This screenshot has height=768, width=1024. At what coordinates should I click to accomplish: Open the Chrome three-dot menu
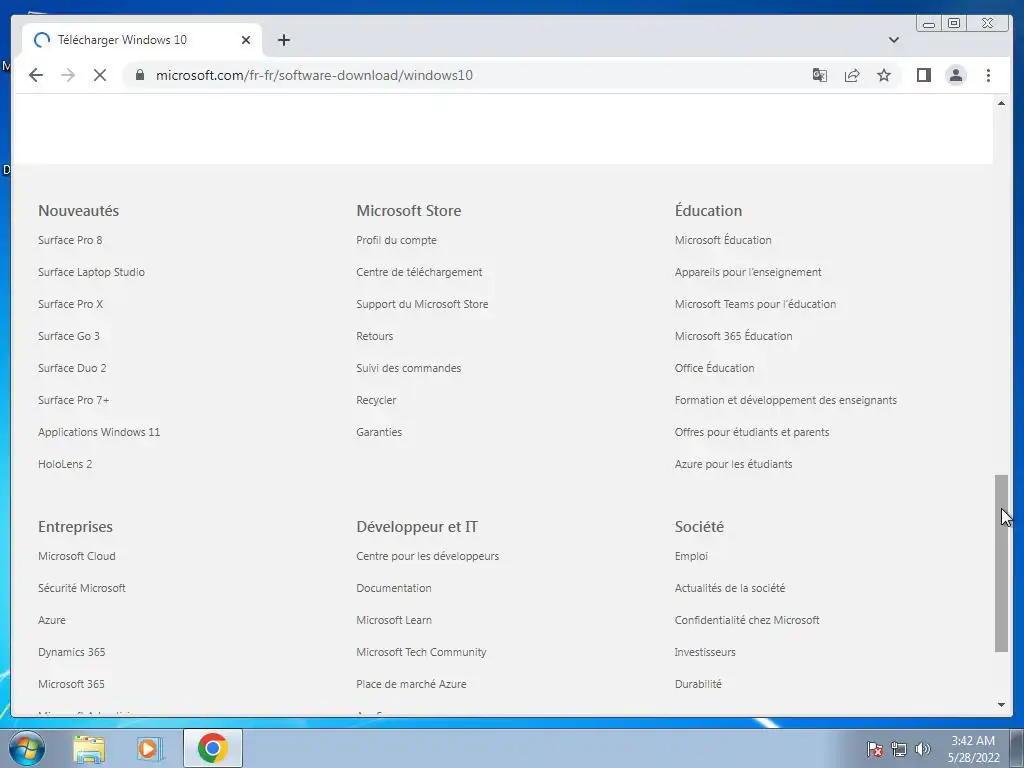click(x=988, y=75)
